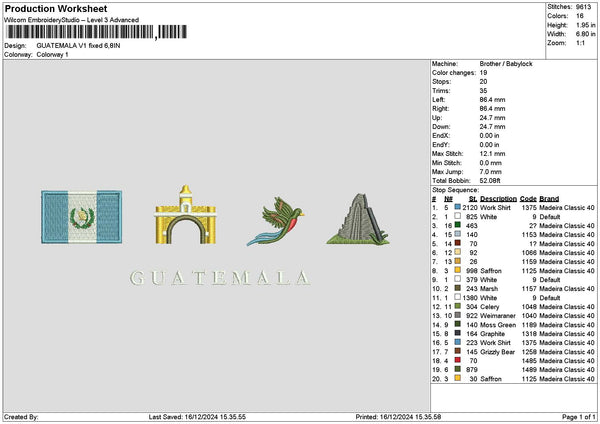Select the dark green swatch in stop row 3
The height and width of the screenshot is (424, 600).
pos(457,225)
